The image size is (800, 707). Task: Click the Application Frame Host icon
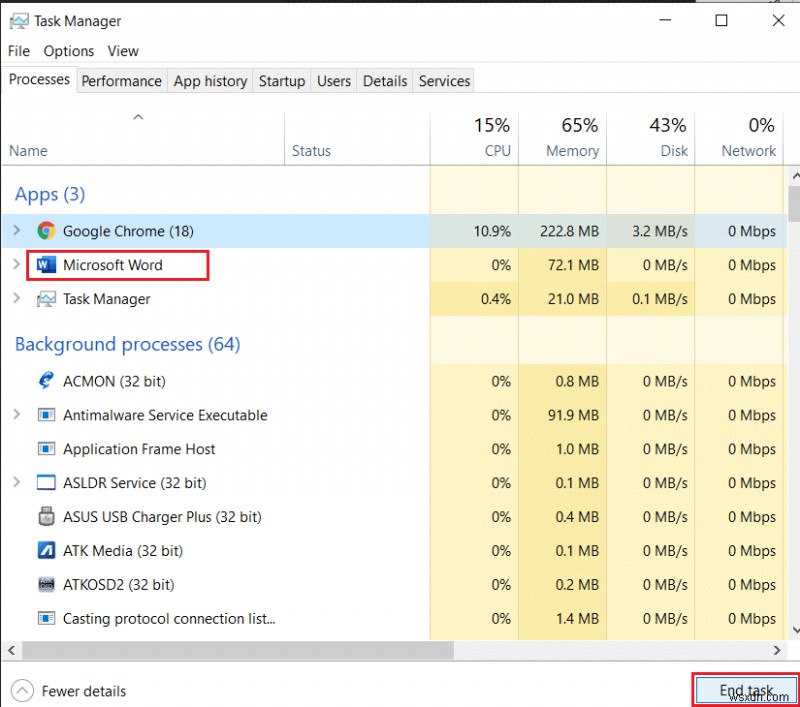click(x=46, y=449)
